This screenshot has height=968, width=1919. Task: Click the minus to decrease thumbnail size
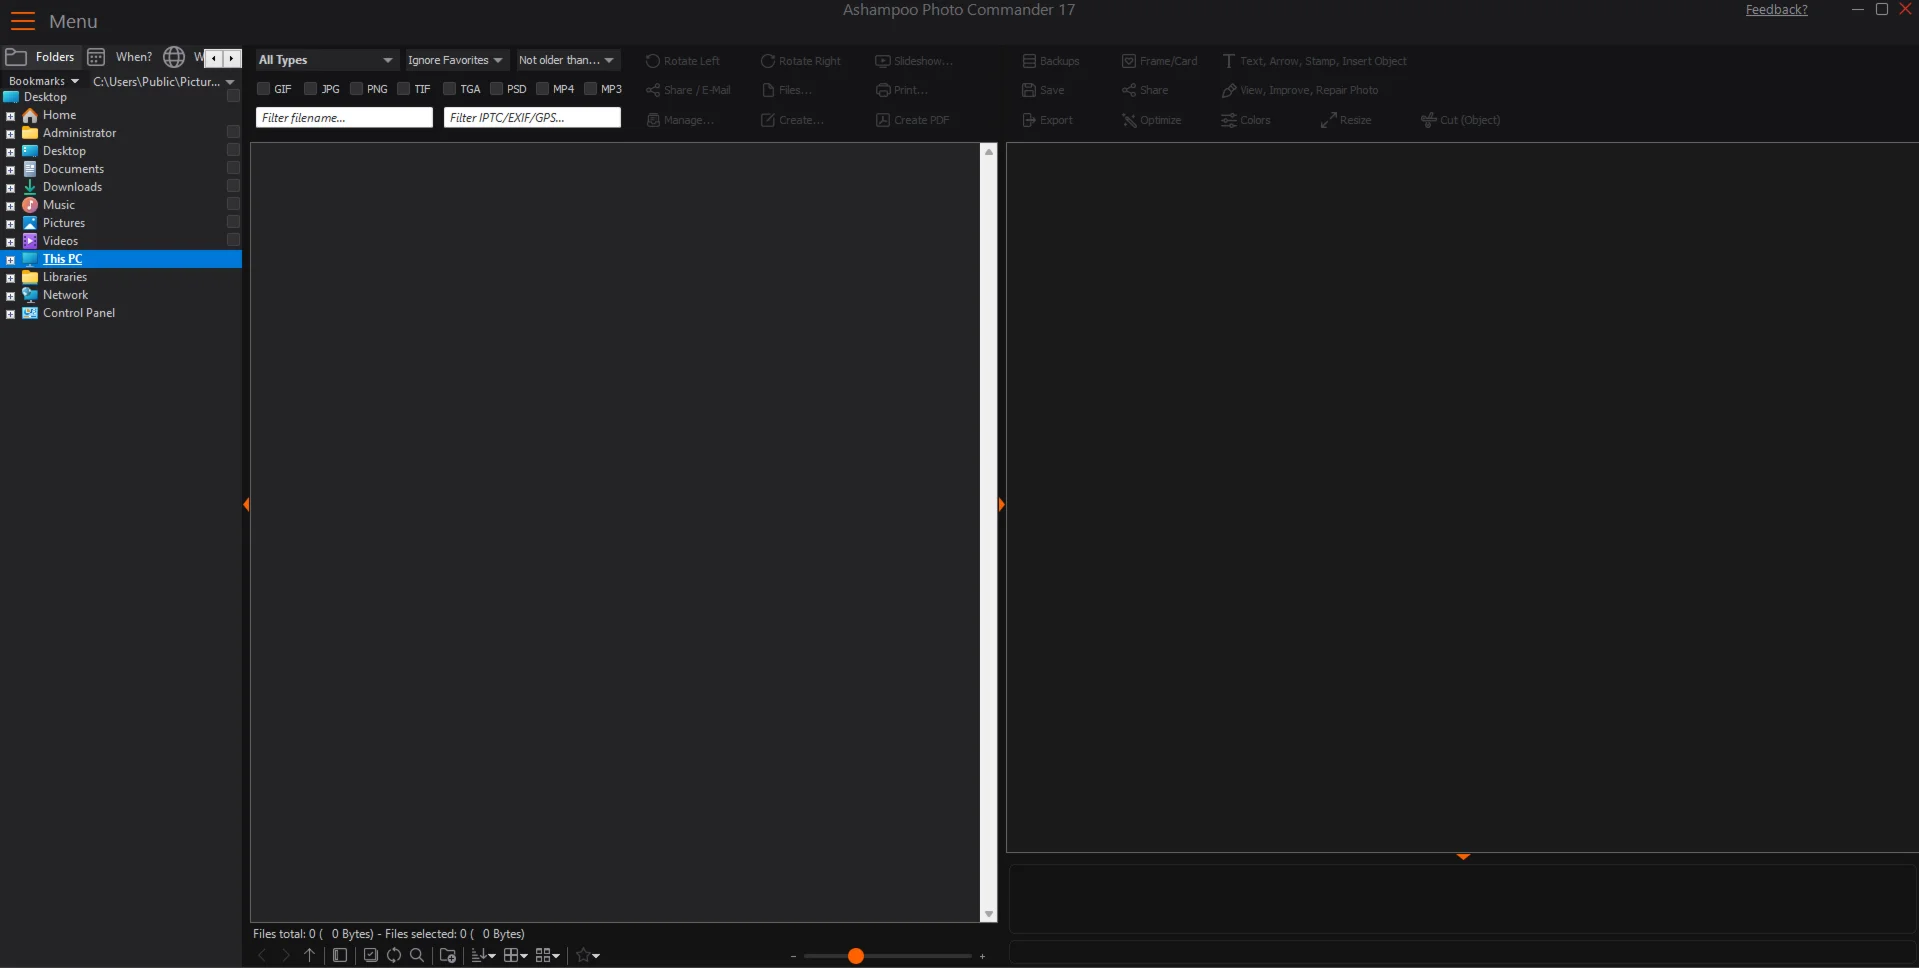793,956
